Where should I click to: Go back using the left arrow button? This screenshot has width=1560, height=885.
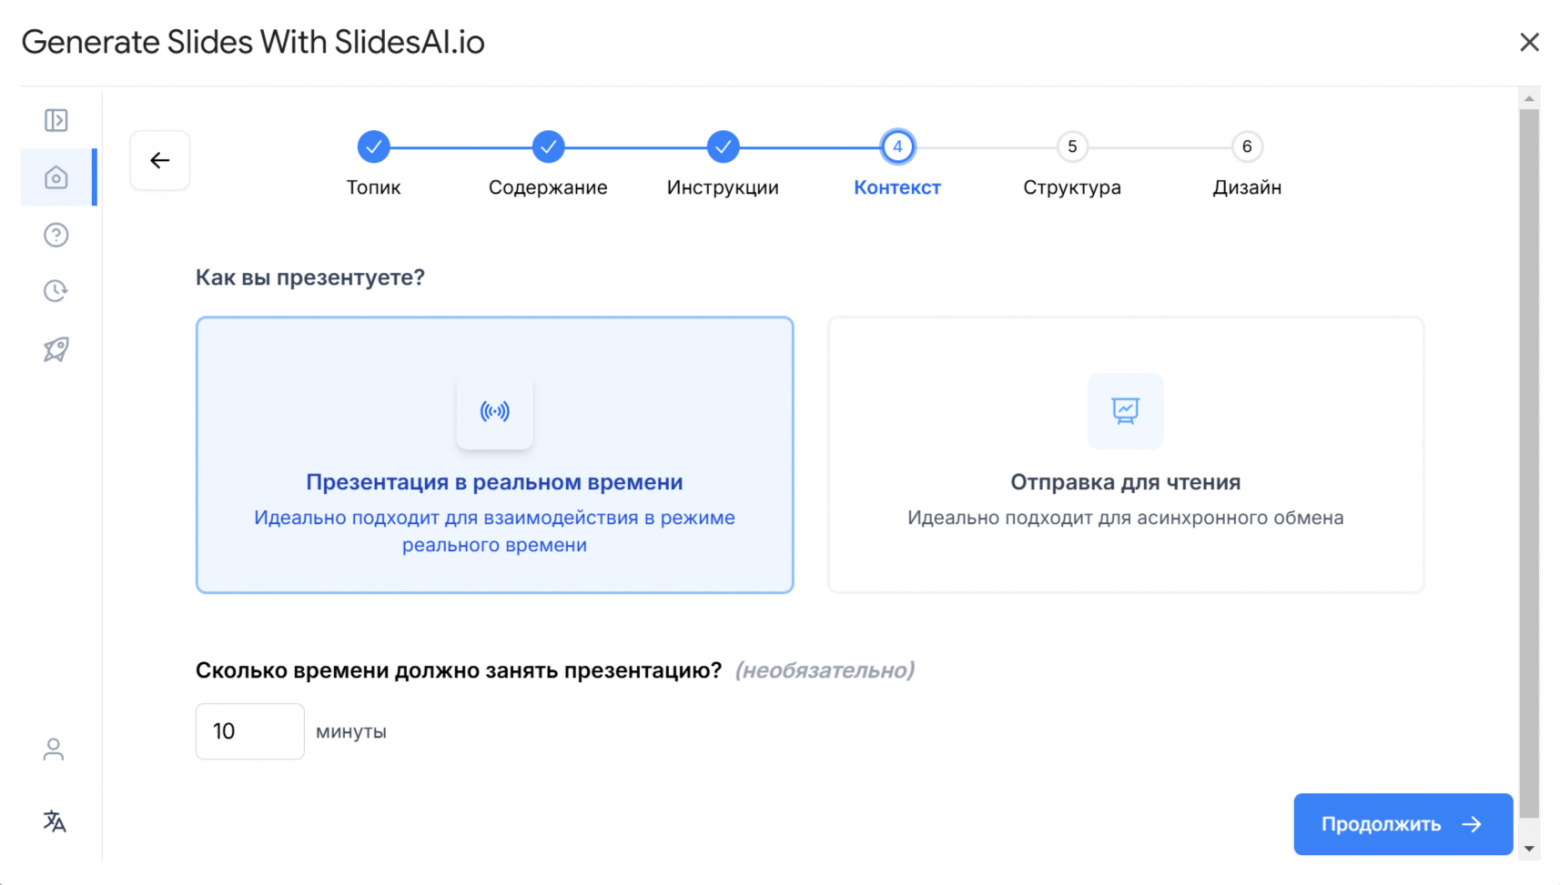[x=159, y=160]
